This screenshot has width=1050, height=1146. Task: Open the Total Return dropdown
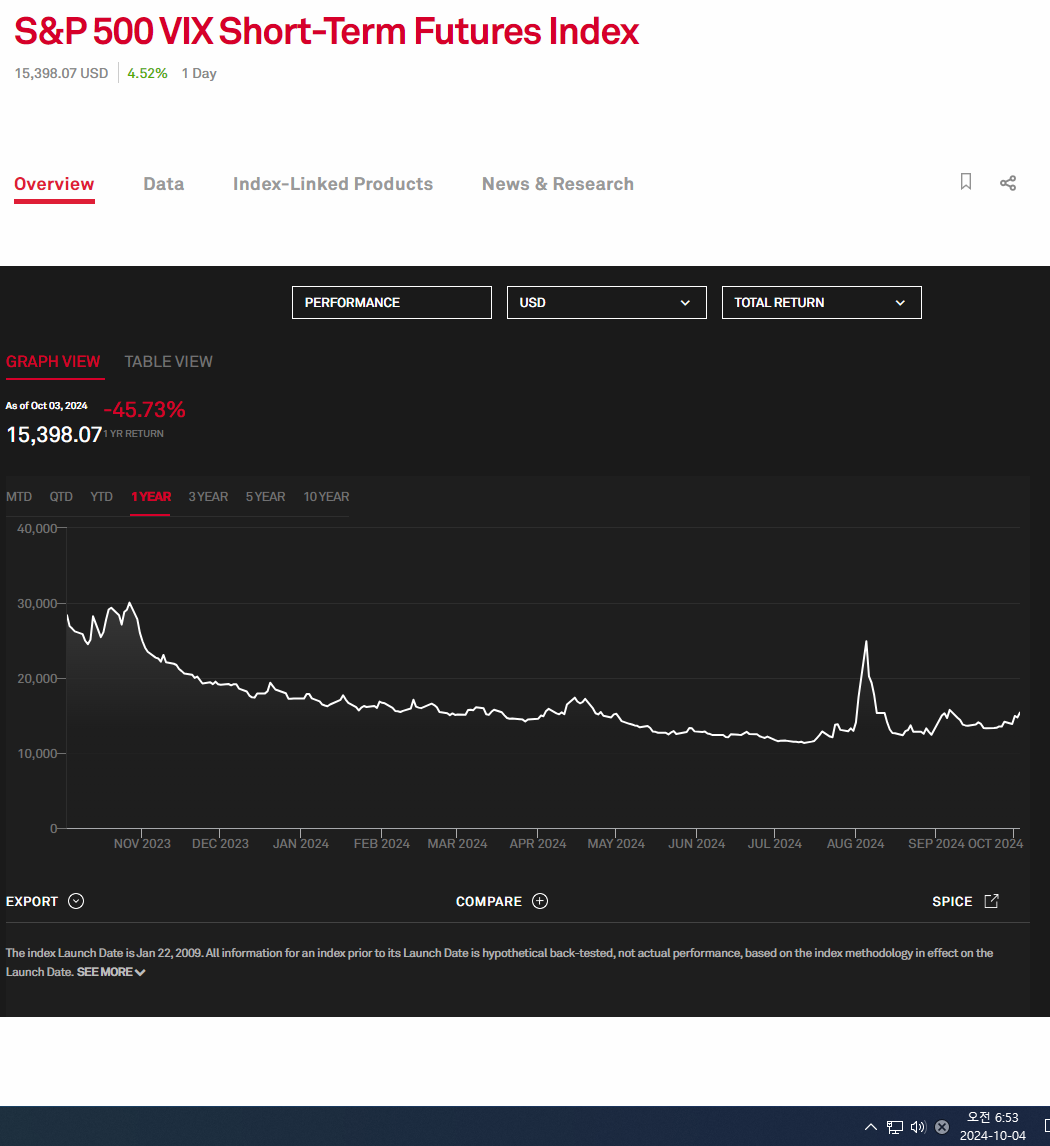[821, 303]
